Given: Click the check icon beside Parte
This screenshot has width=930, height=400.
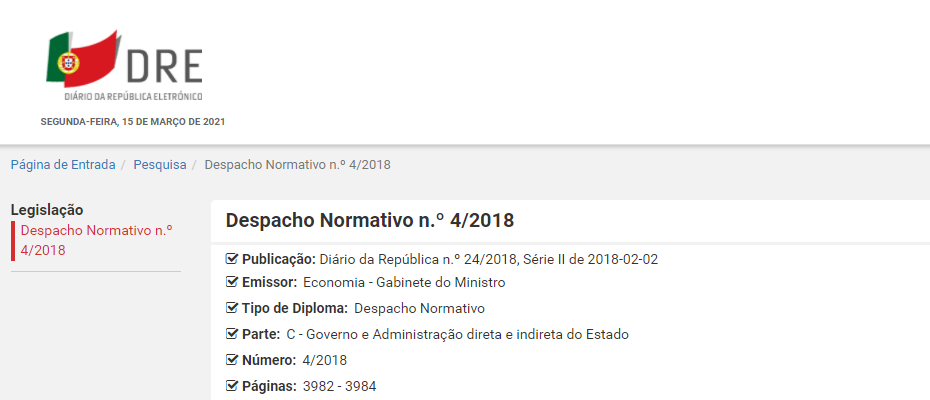Looking at the screenshot, I should 232,334.
